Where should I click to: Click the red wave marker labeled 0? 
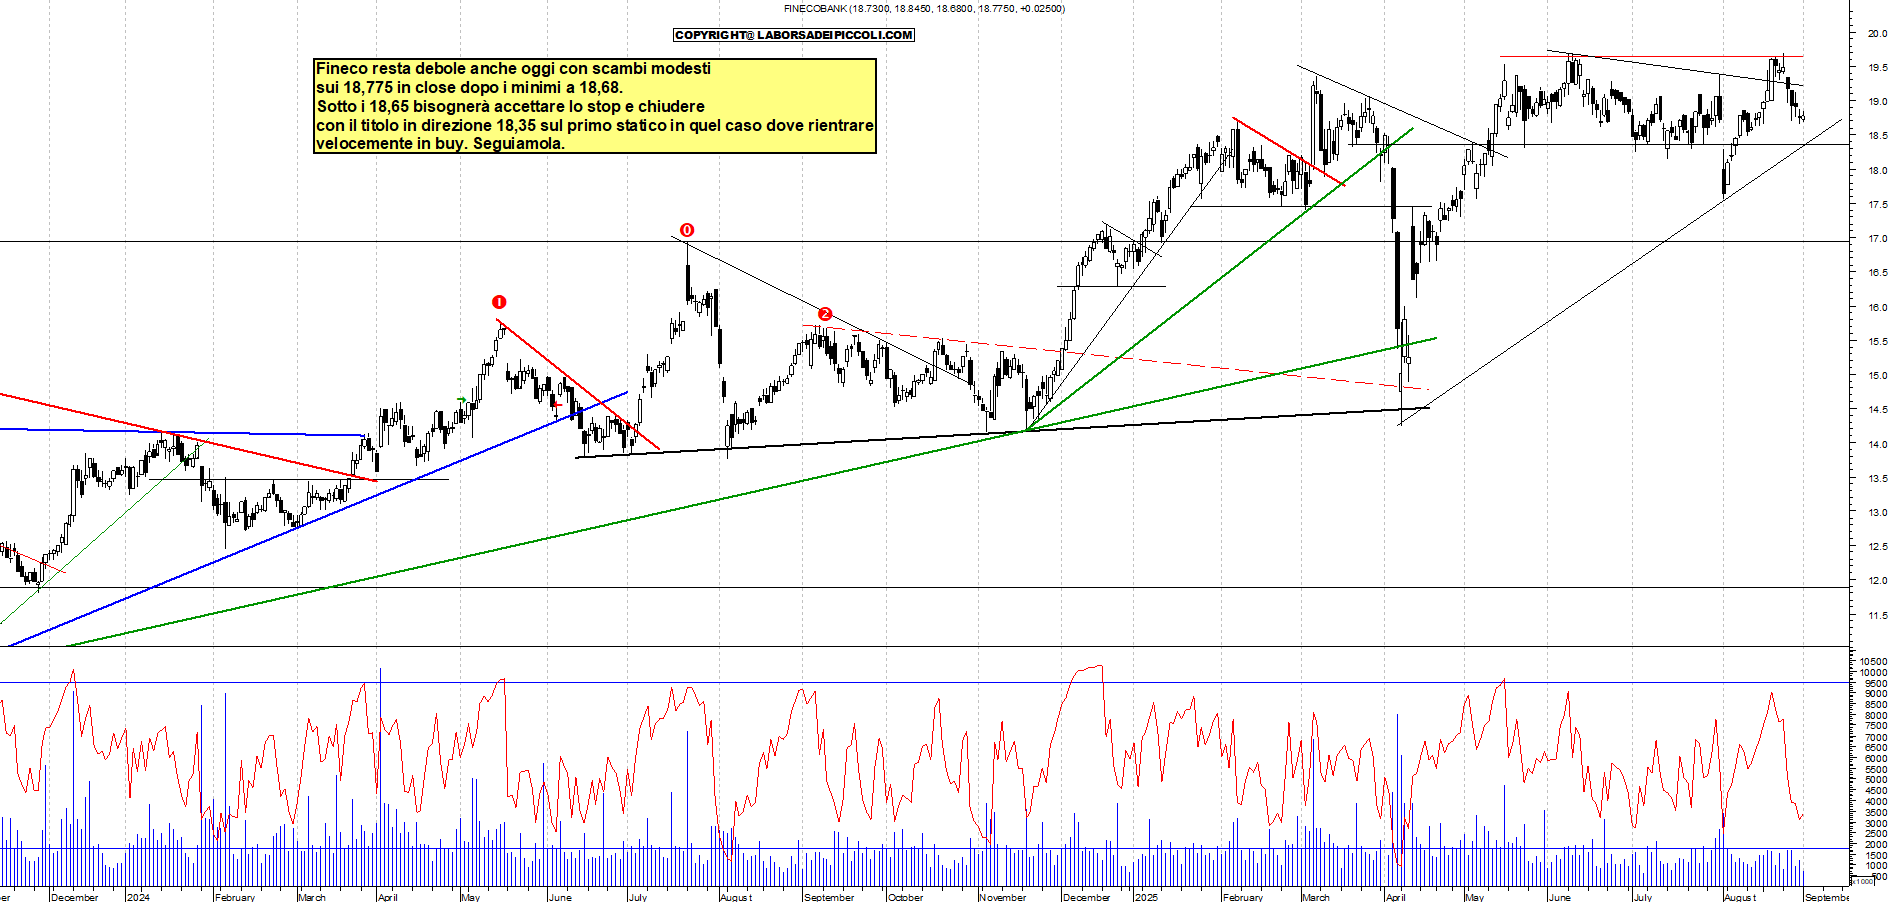pos(687,230)
